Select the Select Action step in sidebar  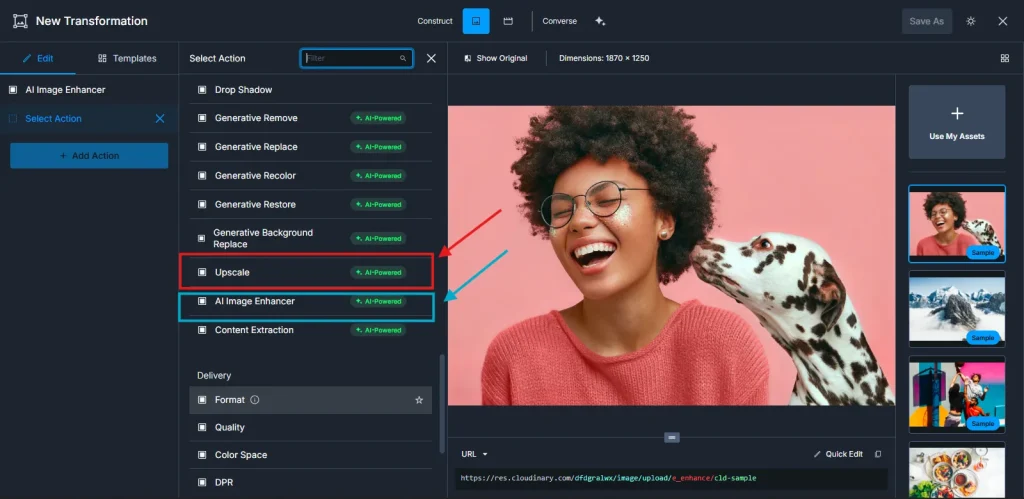coord(89,119)
